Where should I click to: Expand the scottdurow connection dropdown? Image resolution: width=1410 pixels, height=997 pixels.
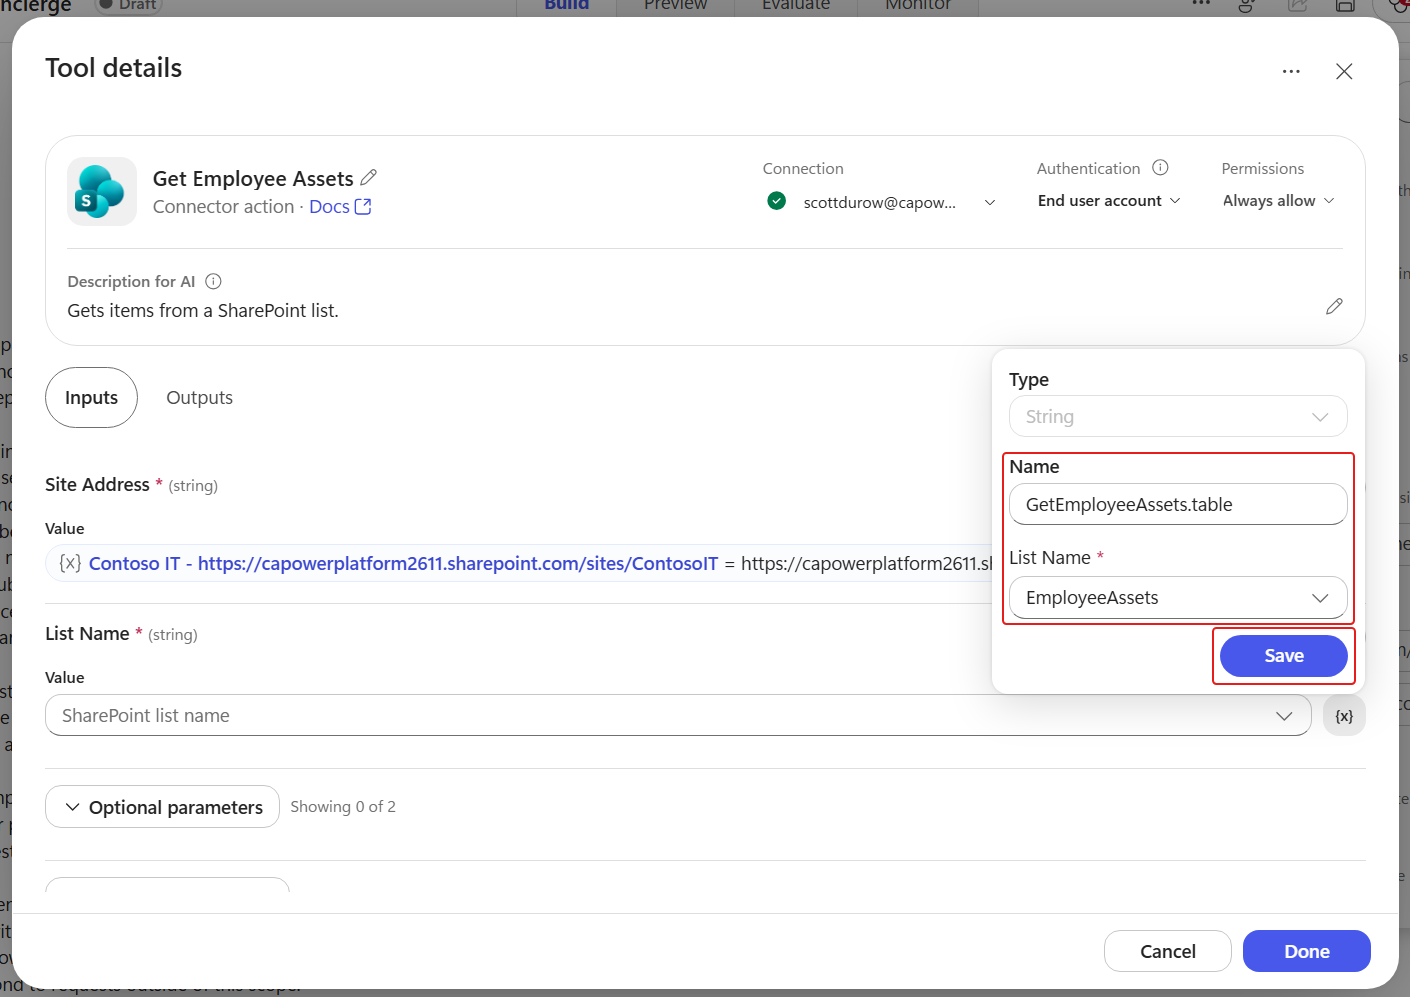(x=990, y=202)
